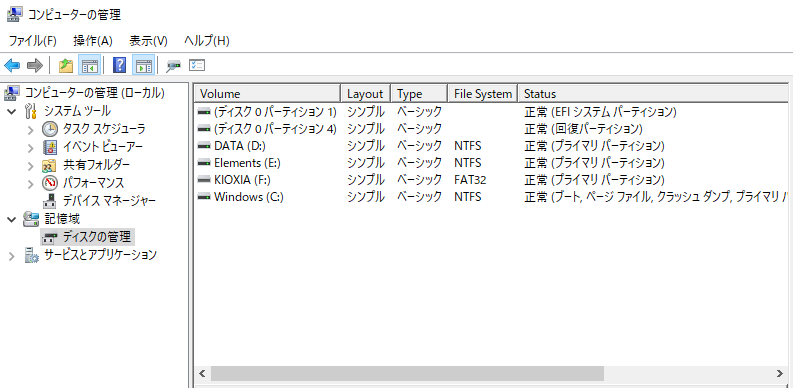
Task: Select the Shared Folders icon
Action: click(50, 165)
